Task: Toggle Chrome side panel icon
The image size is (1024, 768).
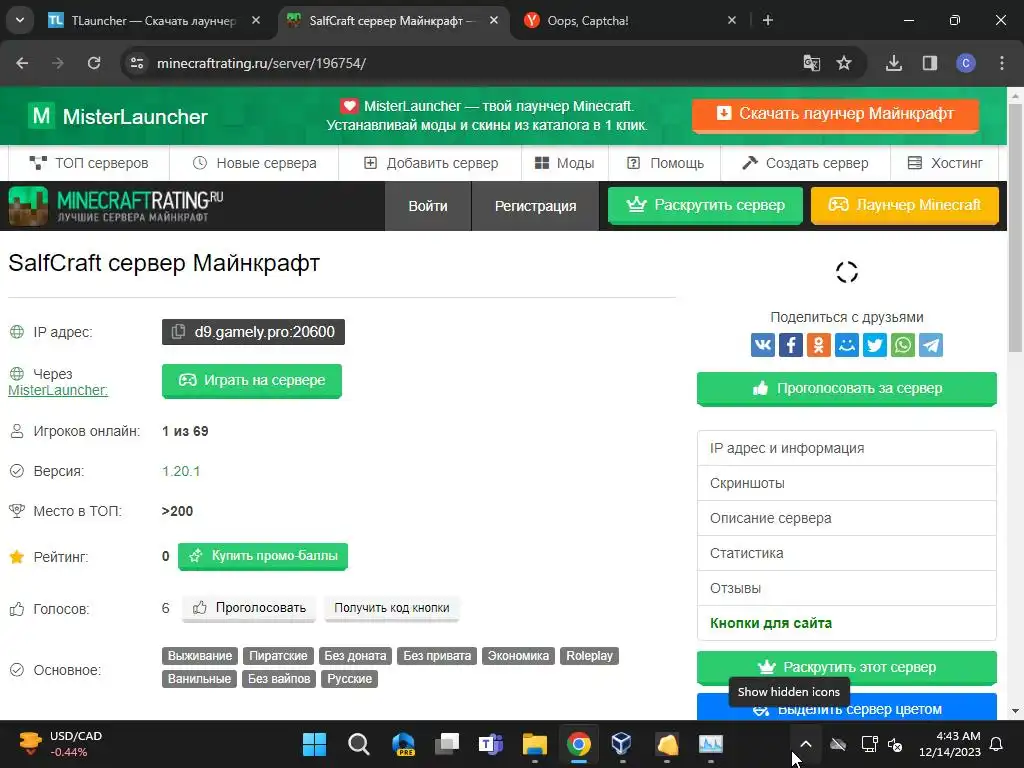Action: [x=929, y=63]
